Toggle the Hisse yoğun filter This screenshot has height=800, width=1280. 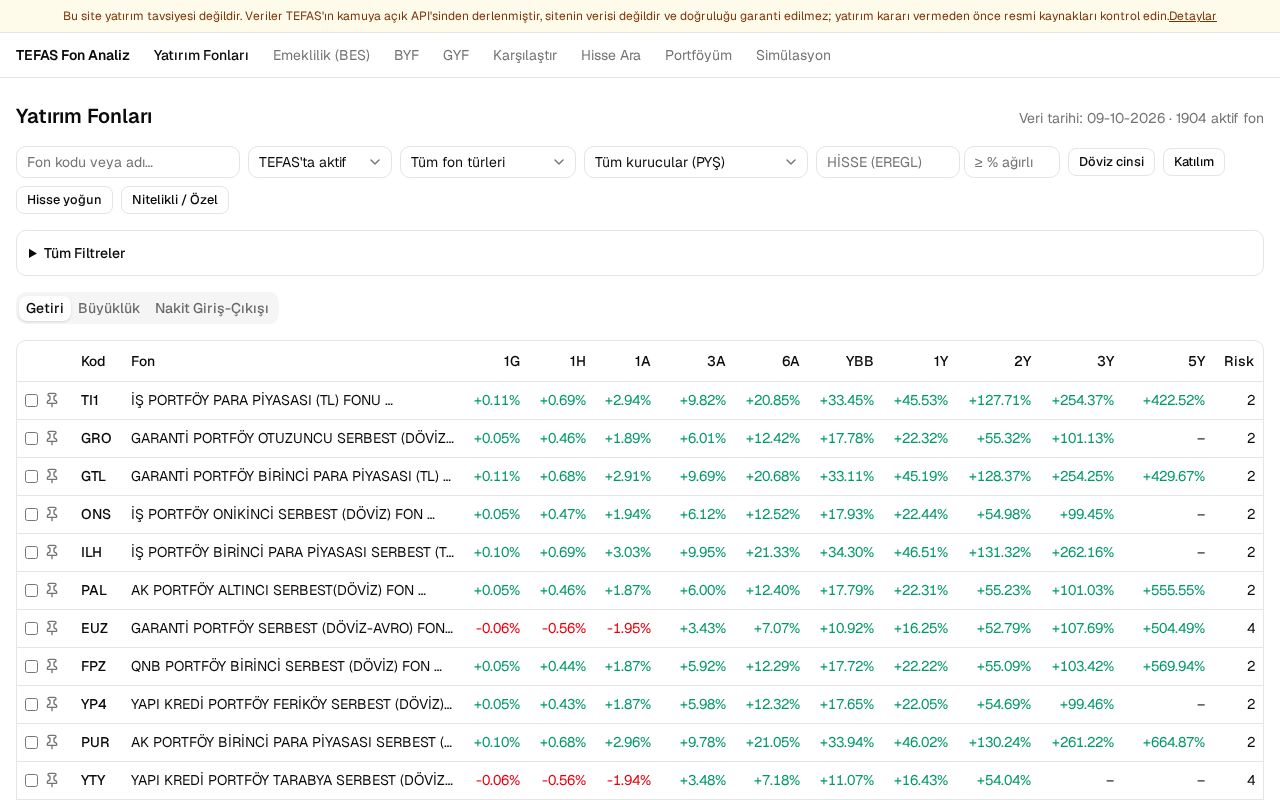click(64, 200)
